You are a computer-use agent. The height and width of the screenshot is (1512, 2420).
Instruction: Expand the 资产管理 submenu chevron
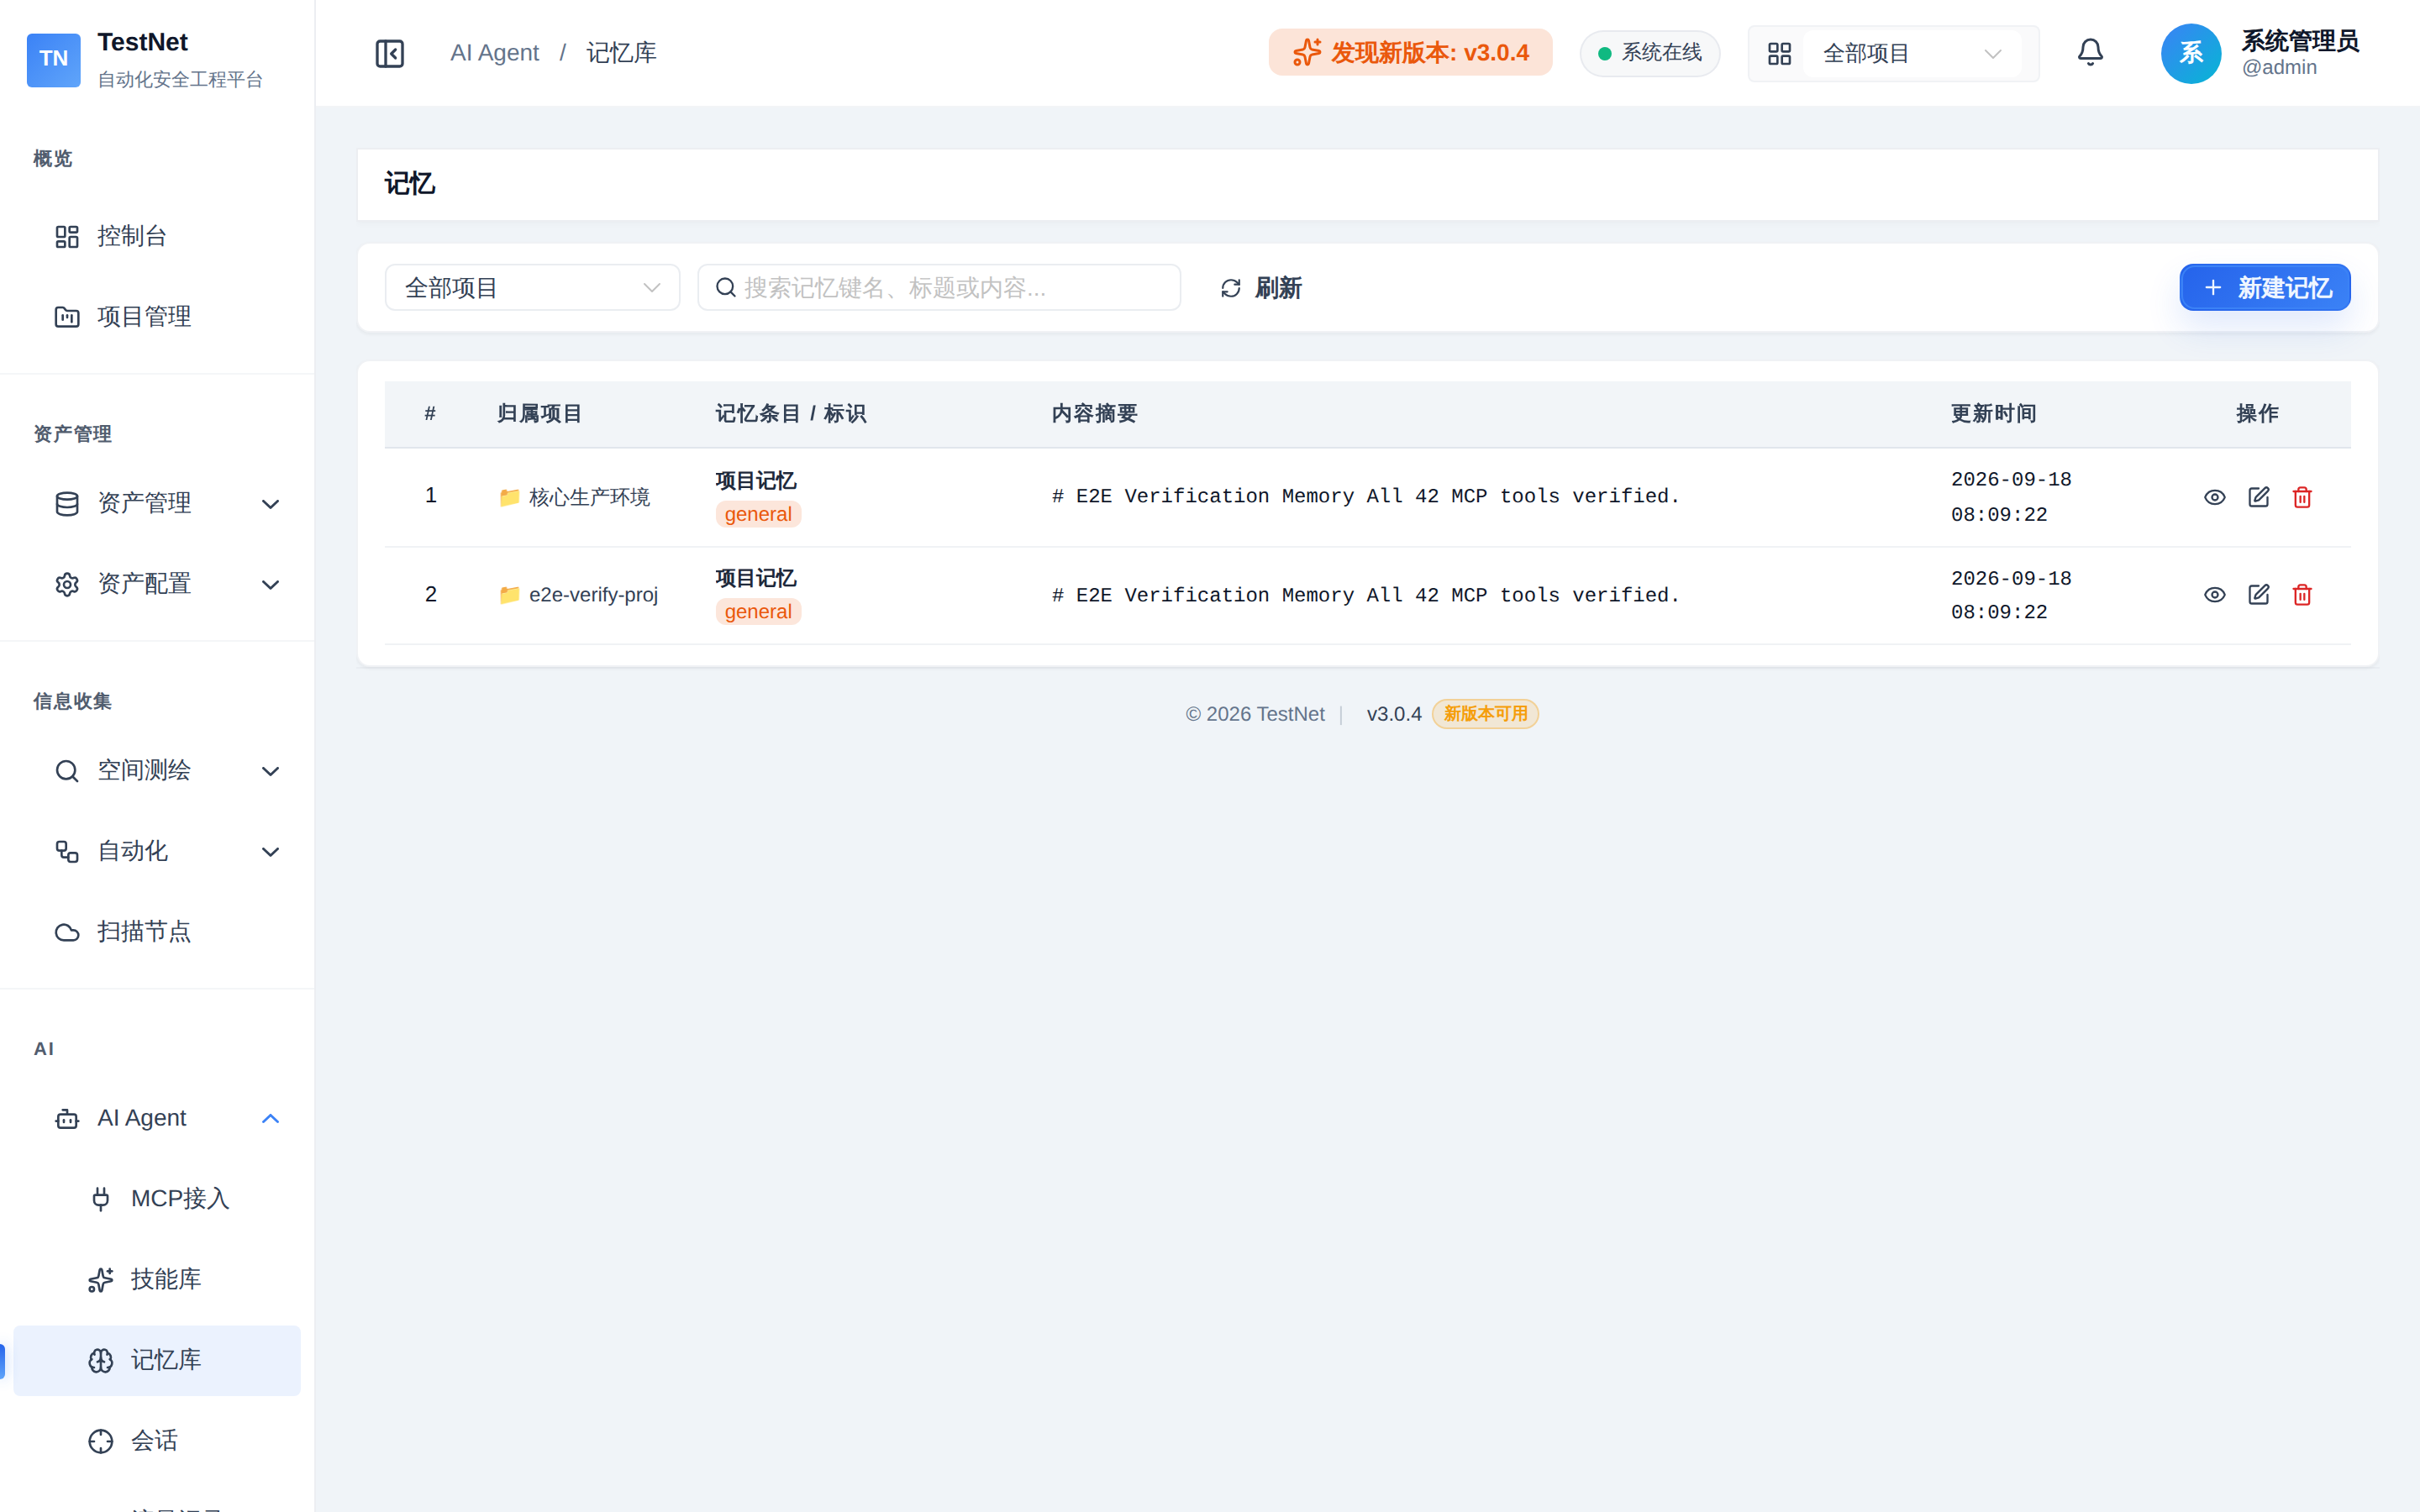[270, 504]
